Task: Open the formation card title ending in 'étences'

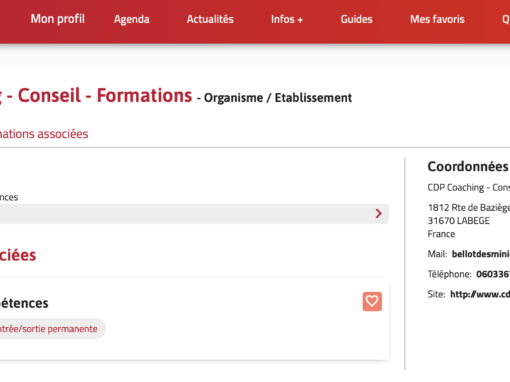Action: (24, 303)
